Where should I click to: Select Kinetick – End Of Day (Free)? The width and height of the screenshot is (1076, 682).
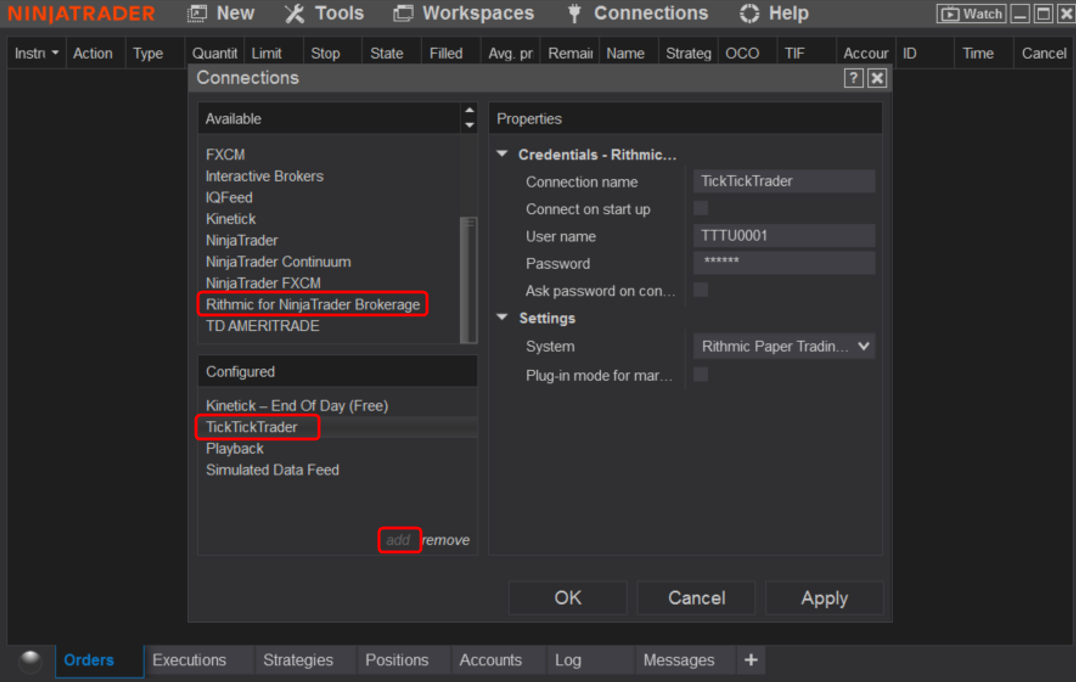296,405
